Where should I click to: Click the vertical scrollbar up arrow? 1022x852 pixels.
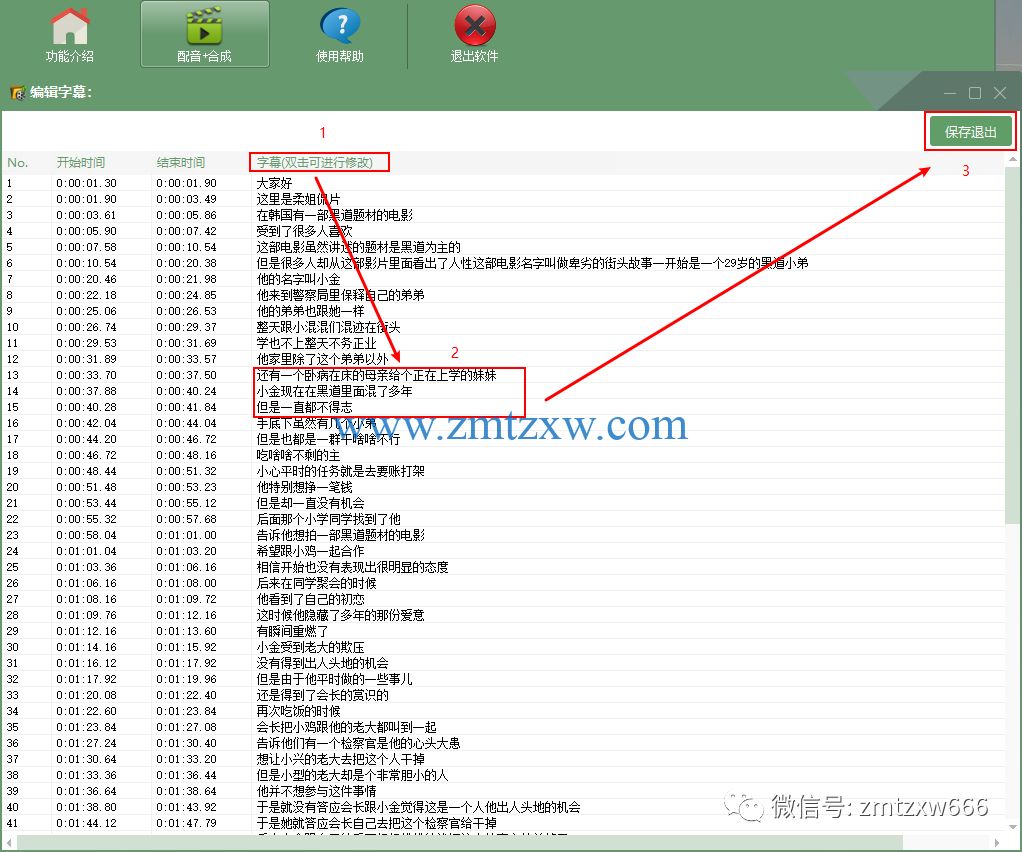(x=1012, y=160)
